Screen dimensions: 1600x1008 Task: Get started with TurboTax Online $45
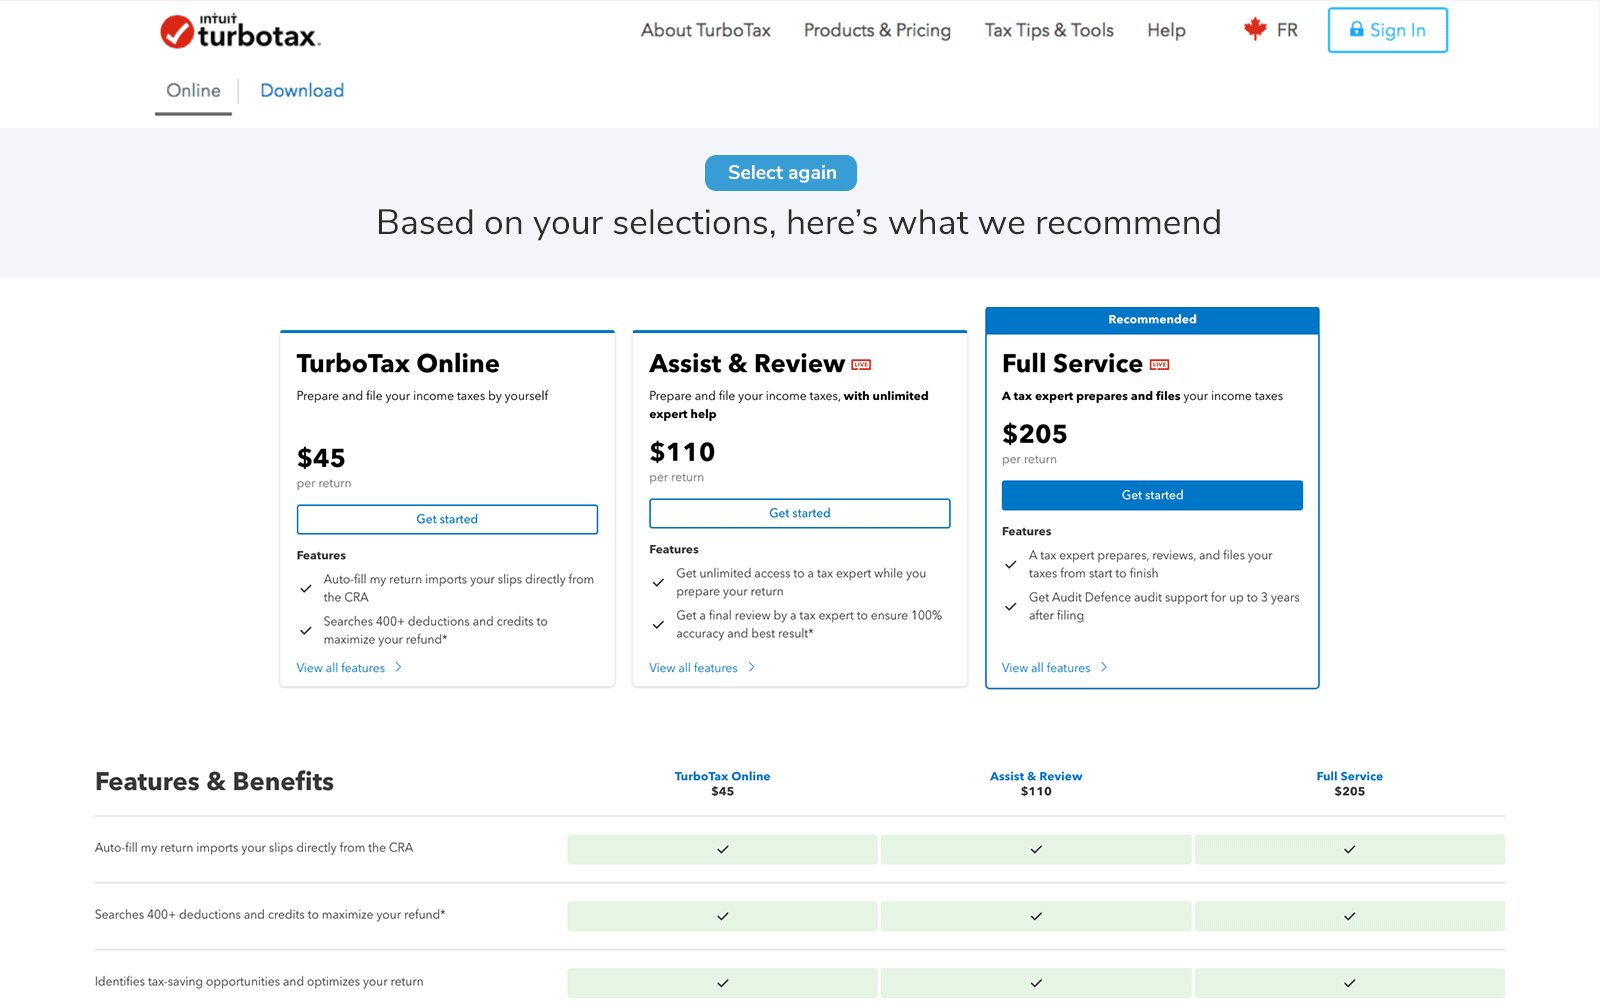click(447, 519)
